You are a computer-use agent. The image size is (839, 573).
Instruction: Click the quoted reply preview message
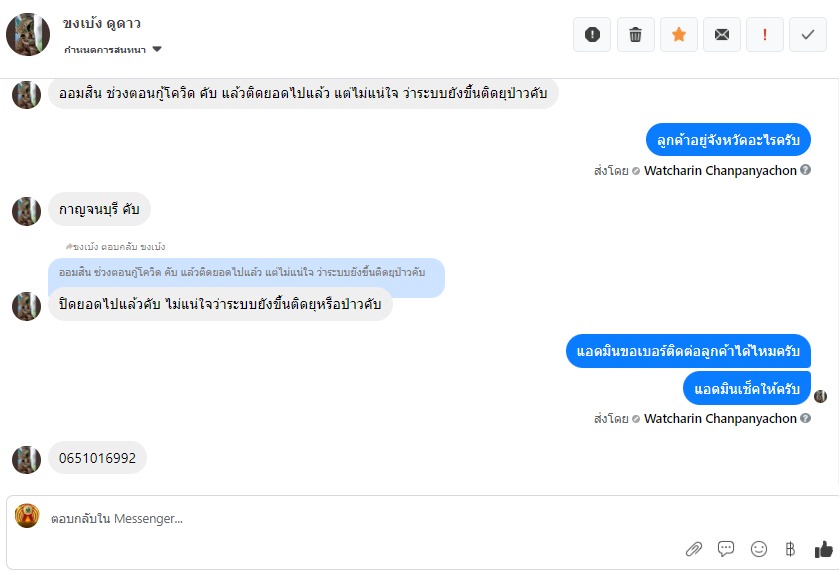[245, 272]
